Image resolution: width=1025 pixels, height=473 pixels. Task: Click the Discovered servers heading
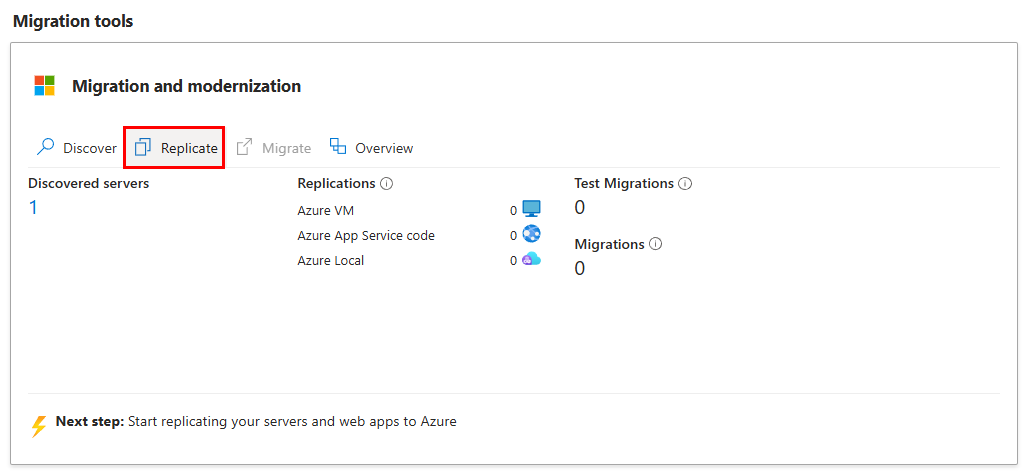89,184
